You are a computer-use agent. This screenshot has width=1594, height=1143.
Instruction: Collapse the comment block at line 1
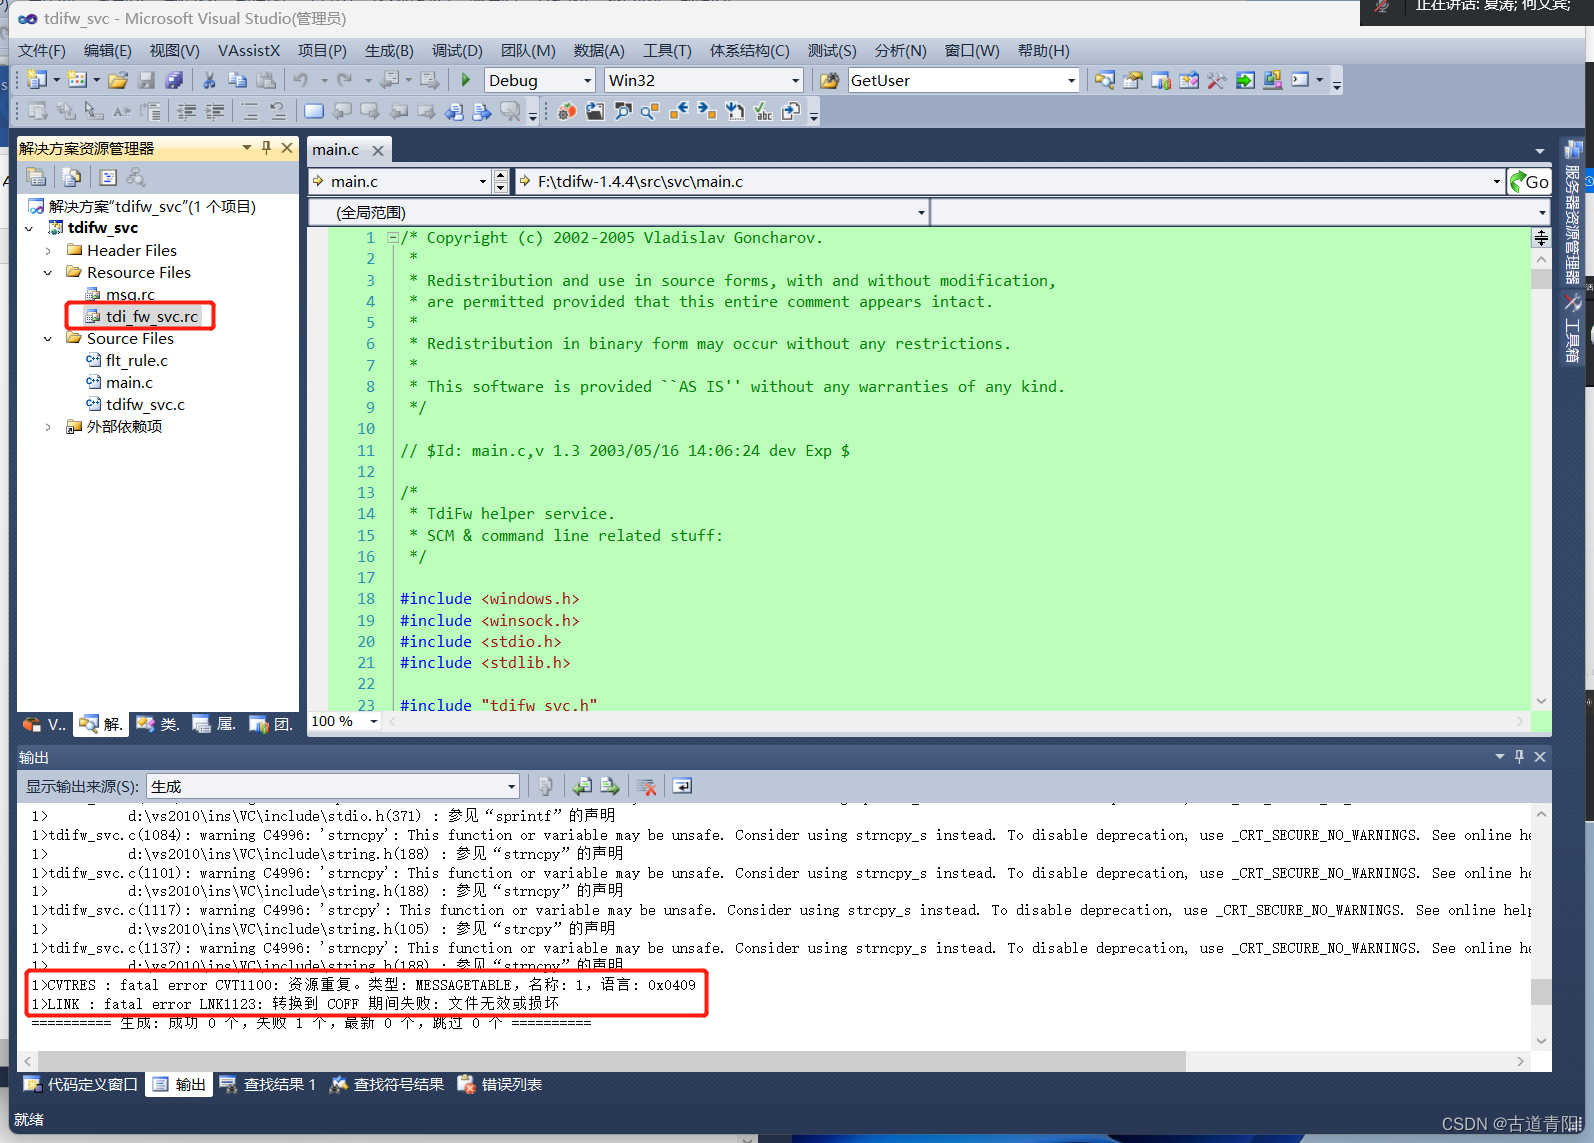393,238
